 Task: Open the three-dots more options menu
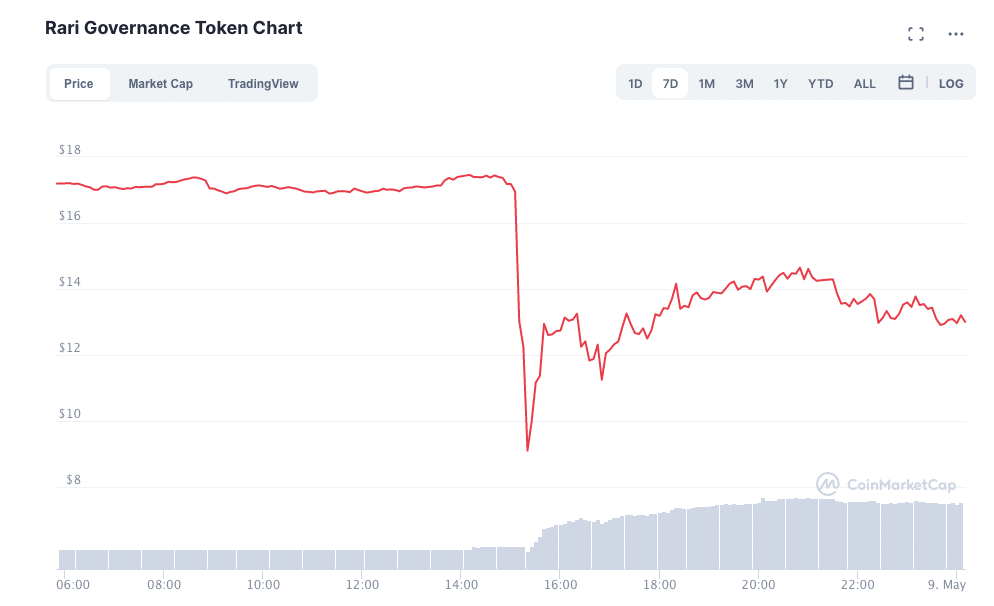pyautogui.click(x=956, y=34)
